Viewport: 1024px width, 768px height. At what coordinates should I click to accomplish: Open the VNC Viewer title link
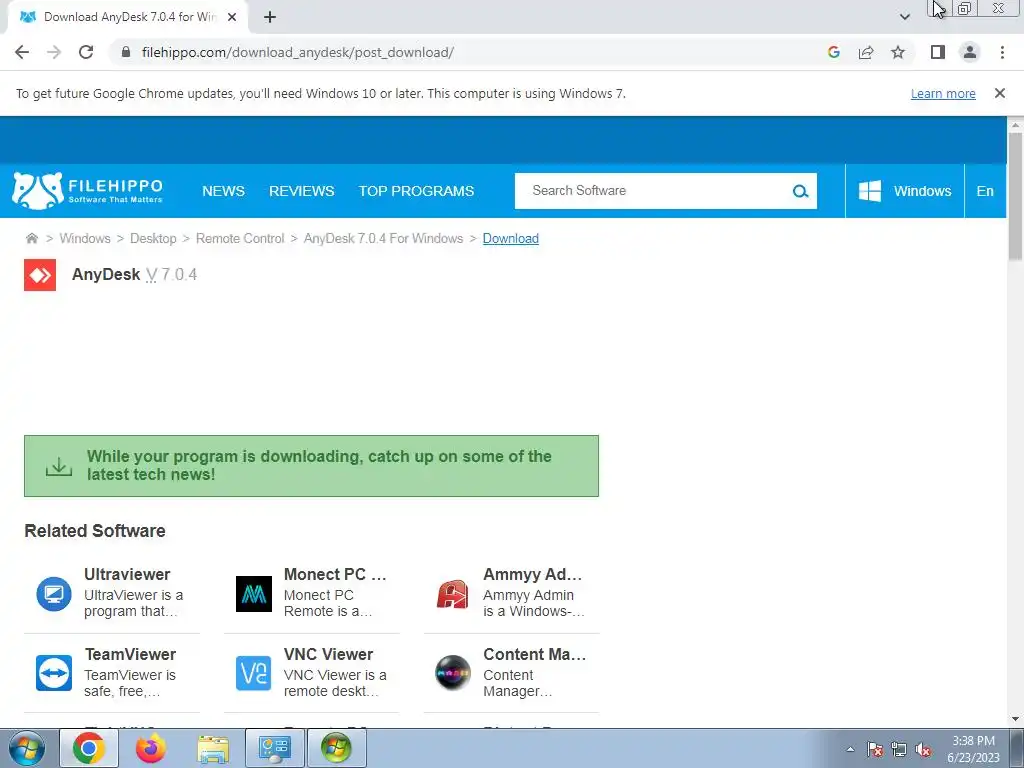[x=328, y=654]
